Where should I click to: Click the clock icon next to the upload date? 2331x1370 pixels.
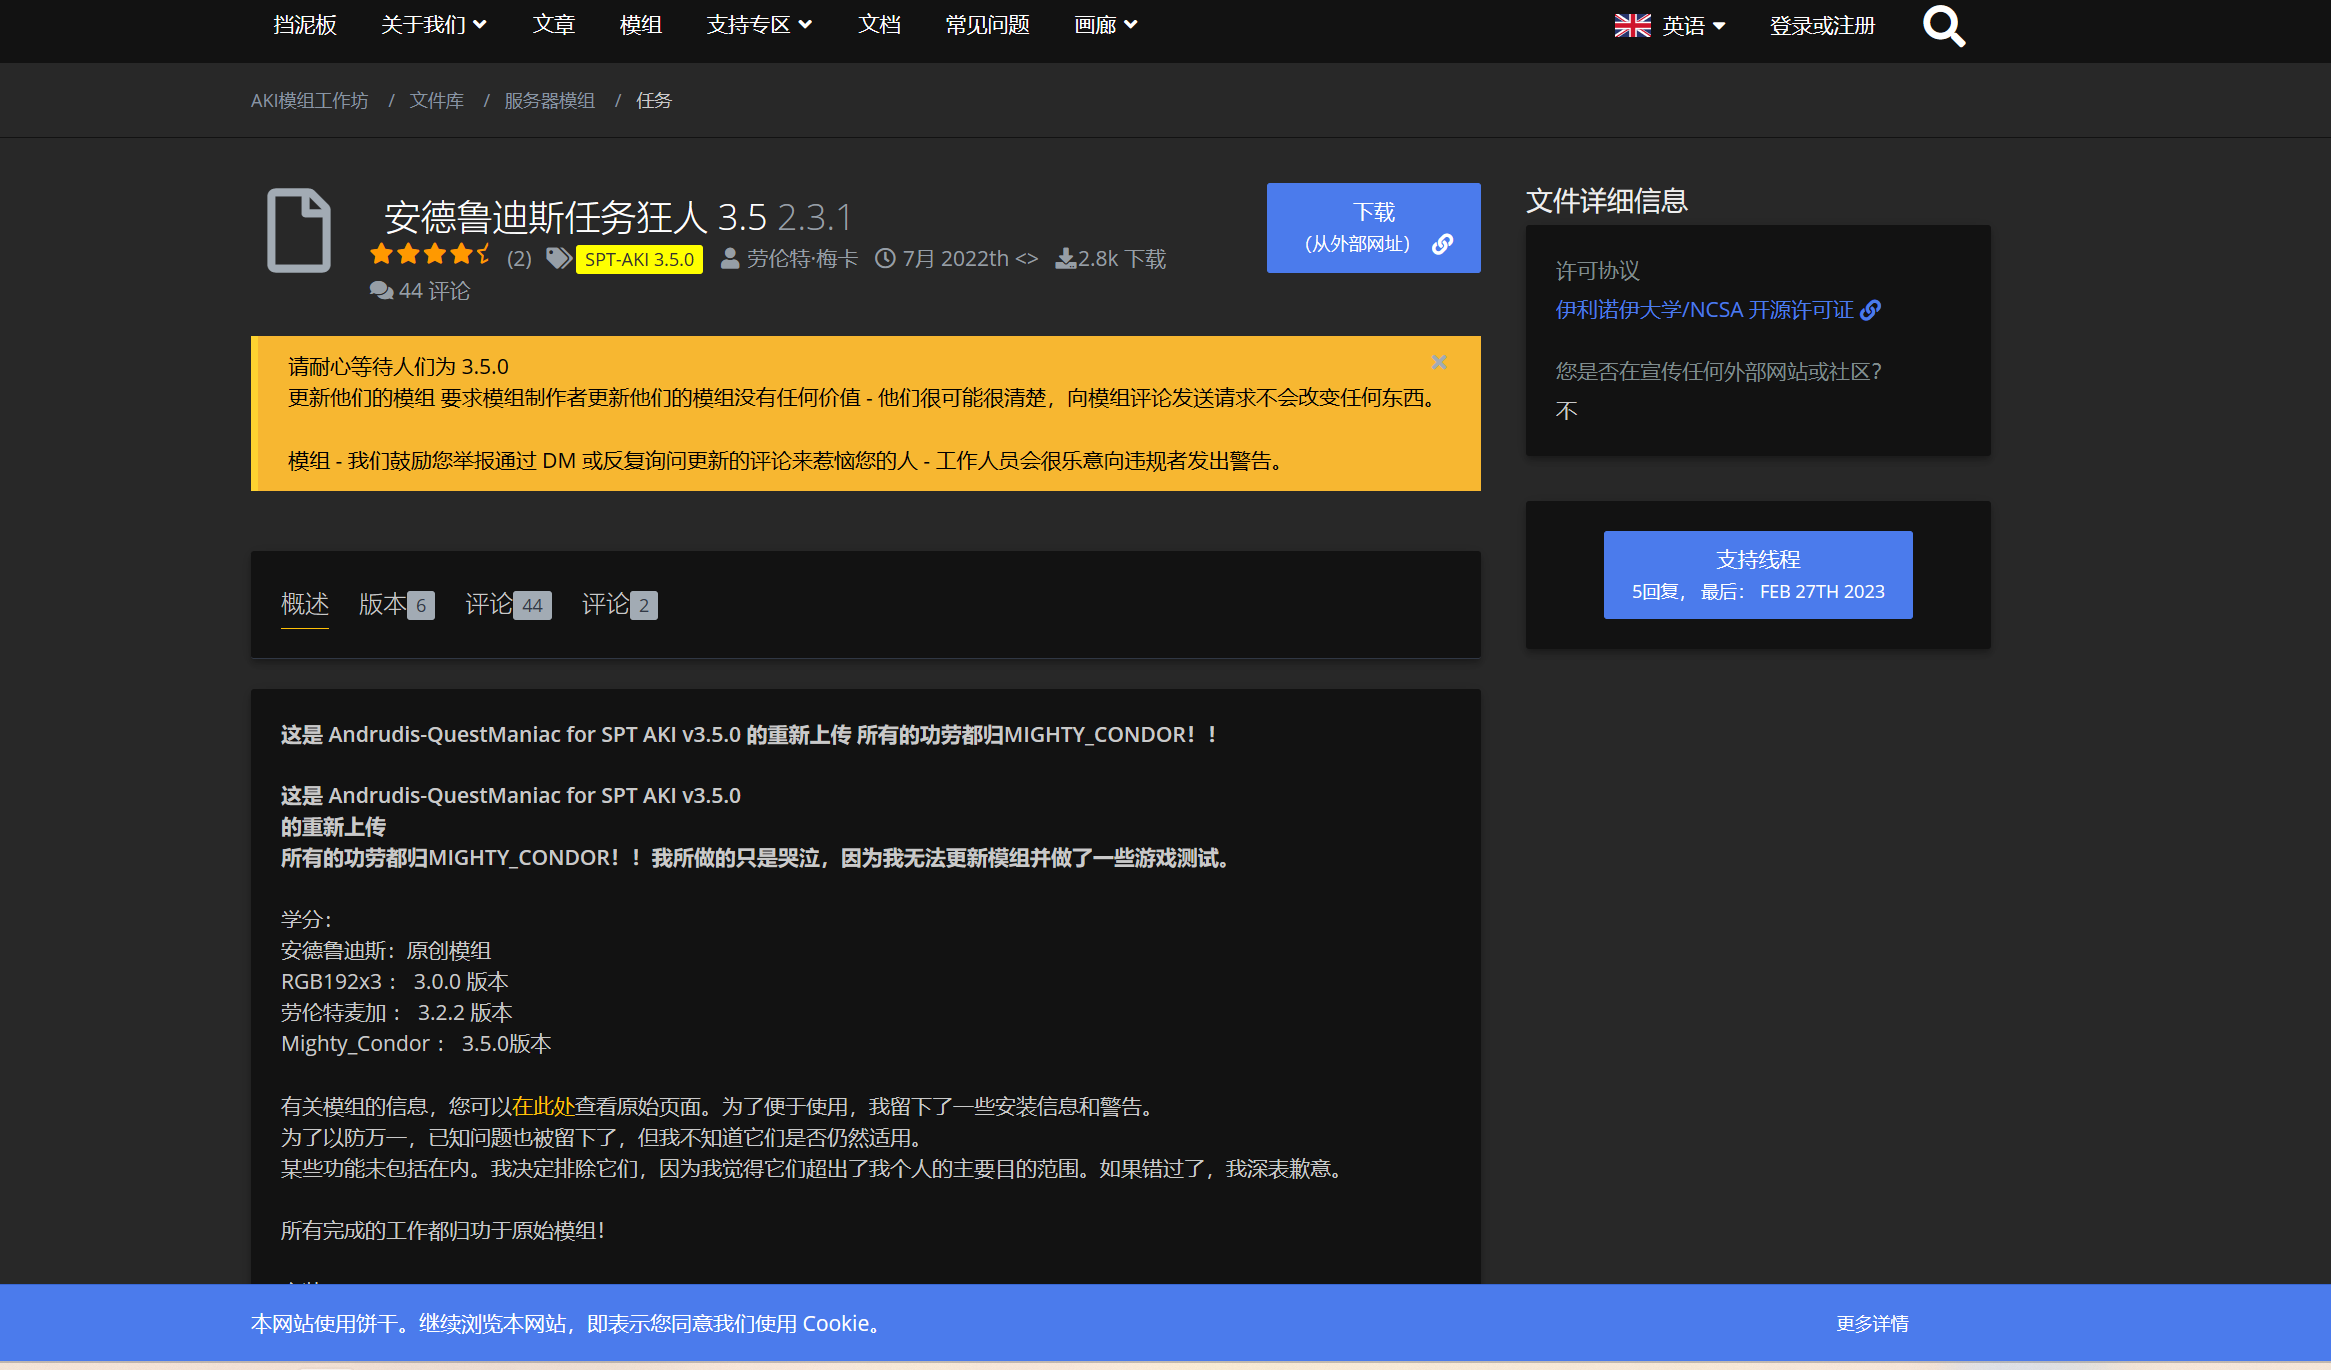pos(884,258)
